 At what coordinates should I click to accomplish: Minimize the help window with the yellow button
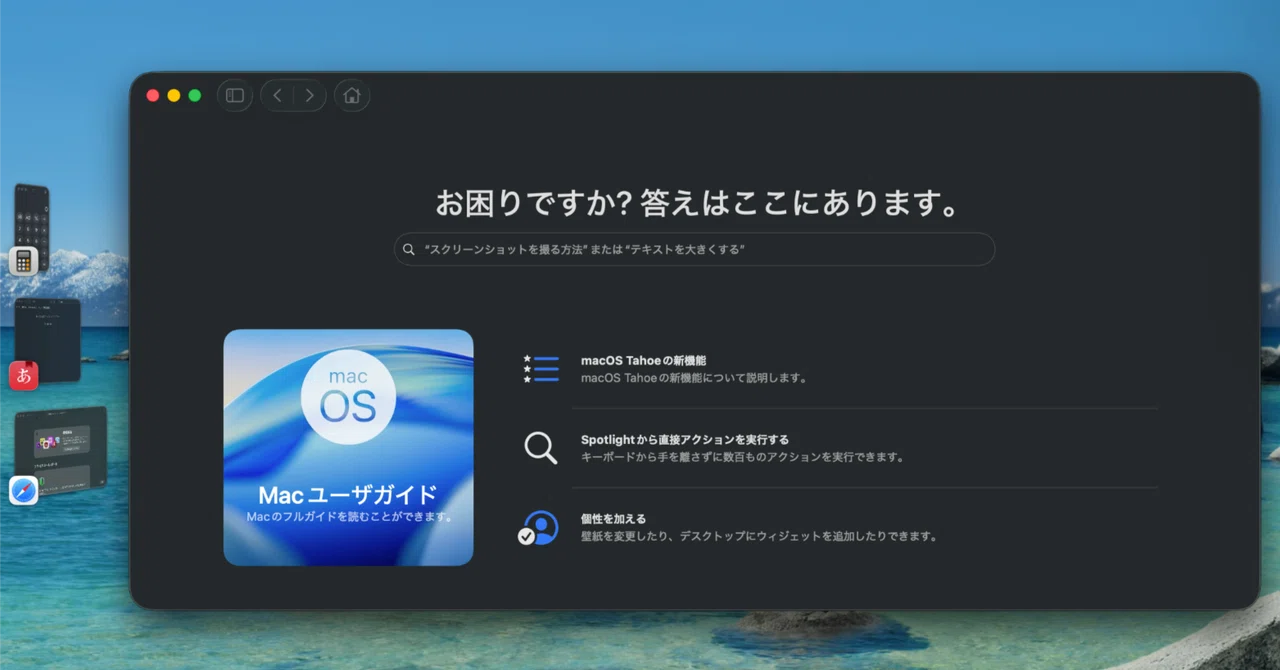coord(174,95)
